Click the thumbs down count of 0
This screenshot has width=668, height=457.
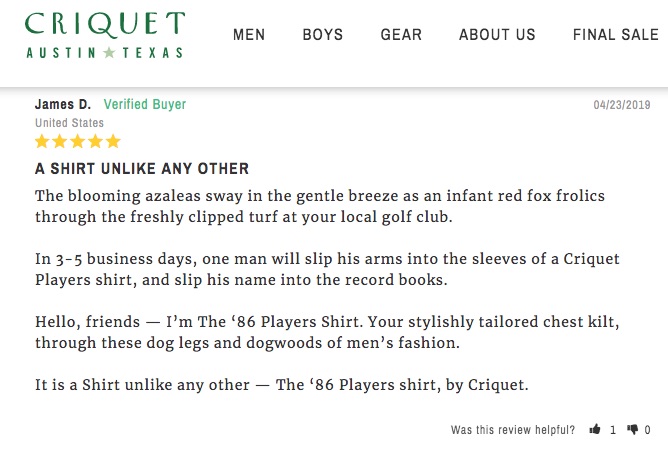coord(647,430)
